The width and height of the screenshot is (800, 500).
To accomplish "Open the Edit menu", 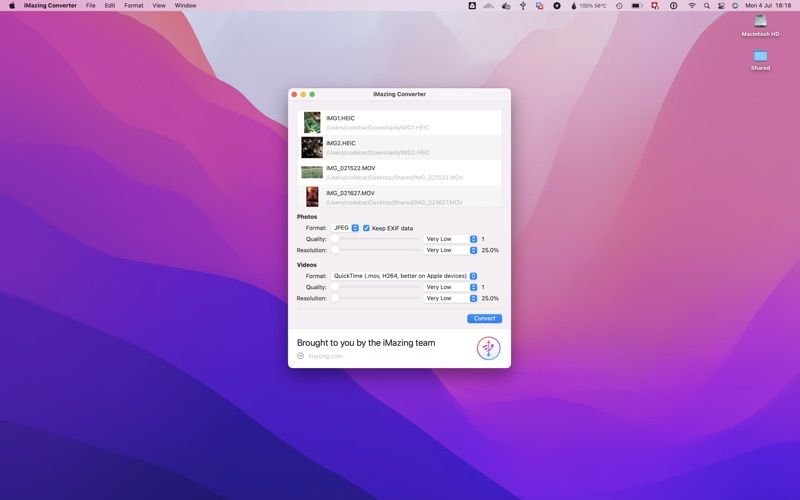I will click(110, 6).
